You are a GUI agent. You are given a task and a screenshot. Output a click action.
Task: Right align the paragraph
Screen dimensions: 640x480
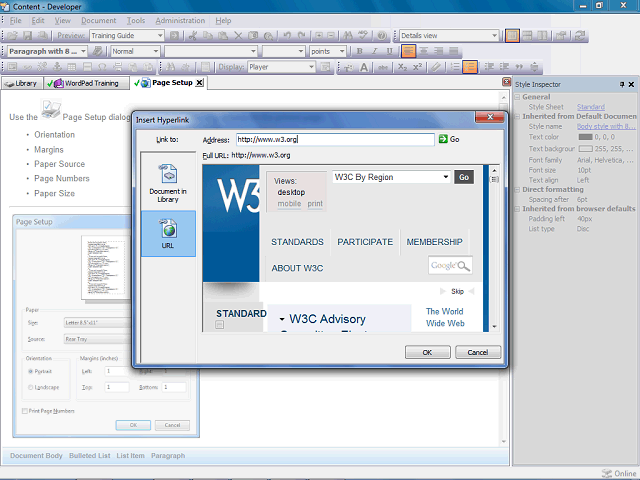tap(438, 51)
